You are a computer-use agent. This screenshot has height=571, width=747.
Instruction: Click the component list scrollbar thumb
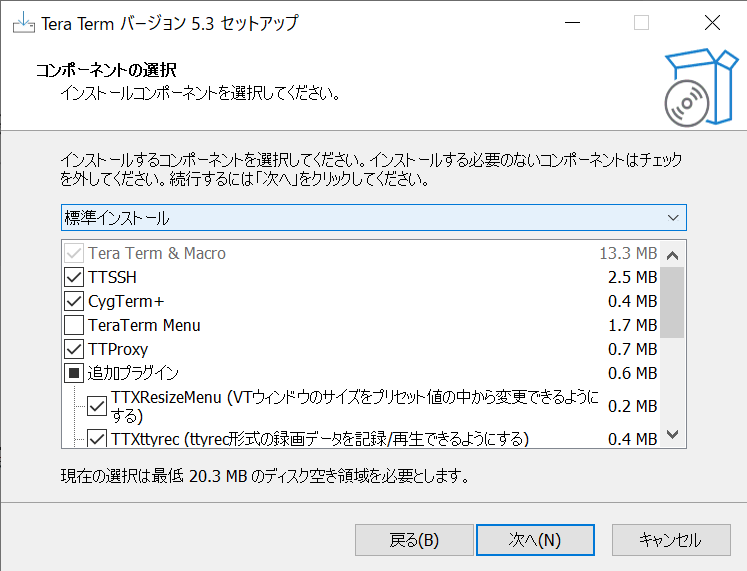[x=672, y=302]
